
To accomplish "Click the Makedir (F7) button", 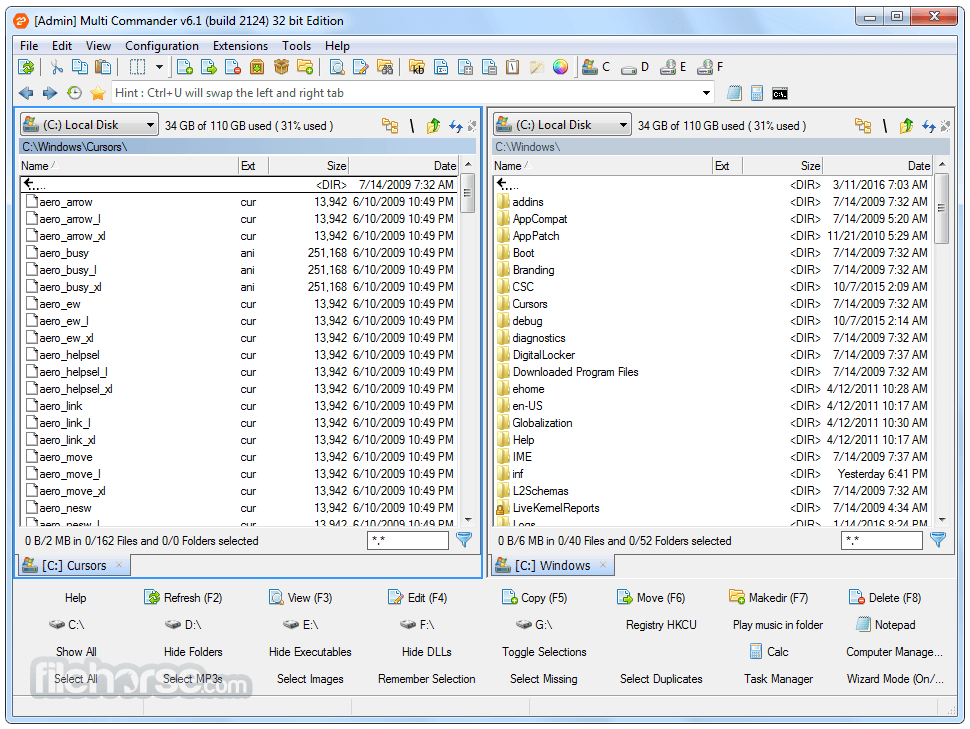I will (768, 598).
